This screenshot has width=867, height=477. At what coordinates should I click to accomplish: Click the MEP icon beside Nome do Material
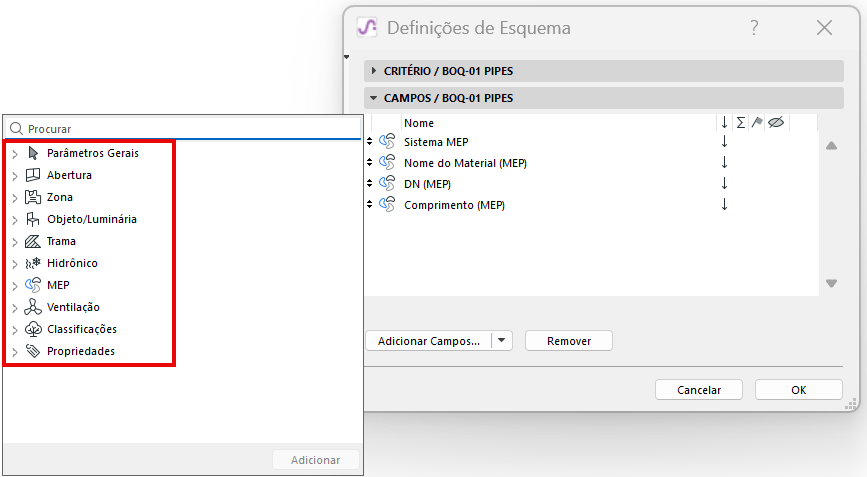(x=387, y=163)
